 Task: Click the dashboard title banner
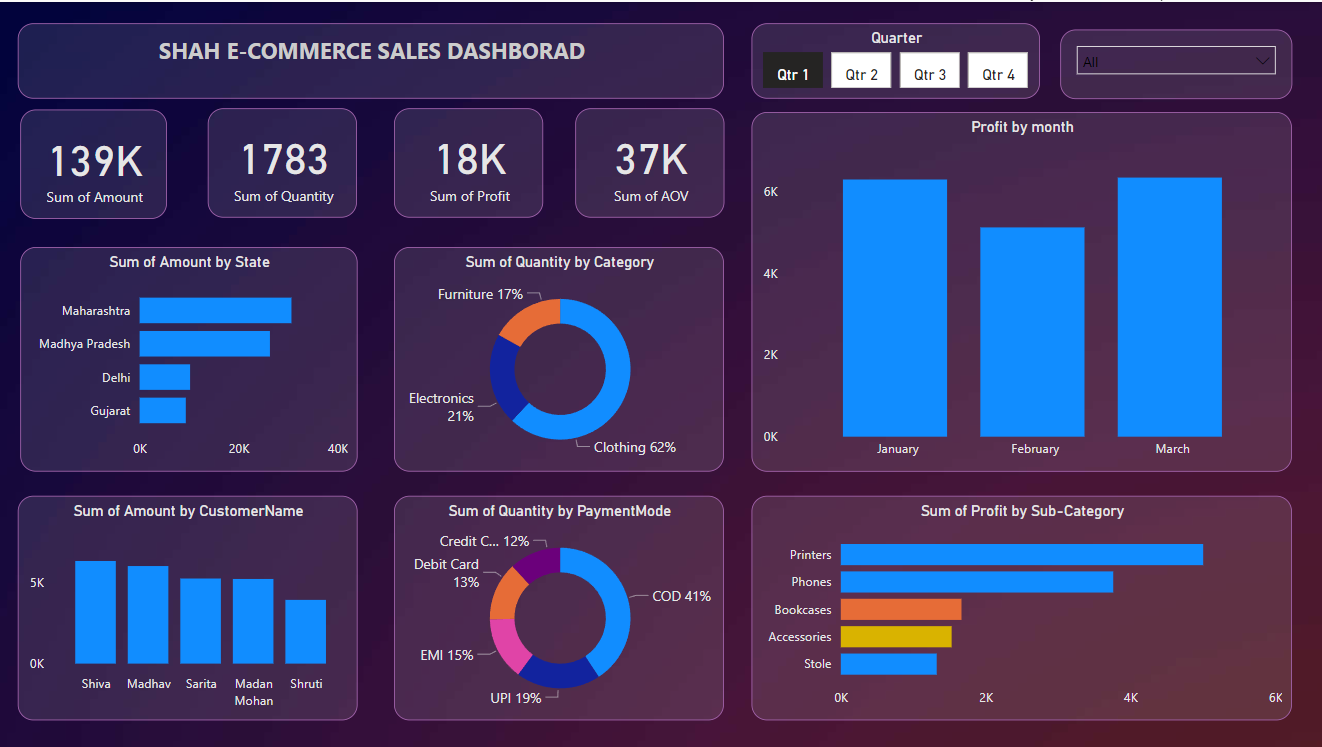click(370, 61)
